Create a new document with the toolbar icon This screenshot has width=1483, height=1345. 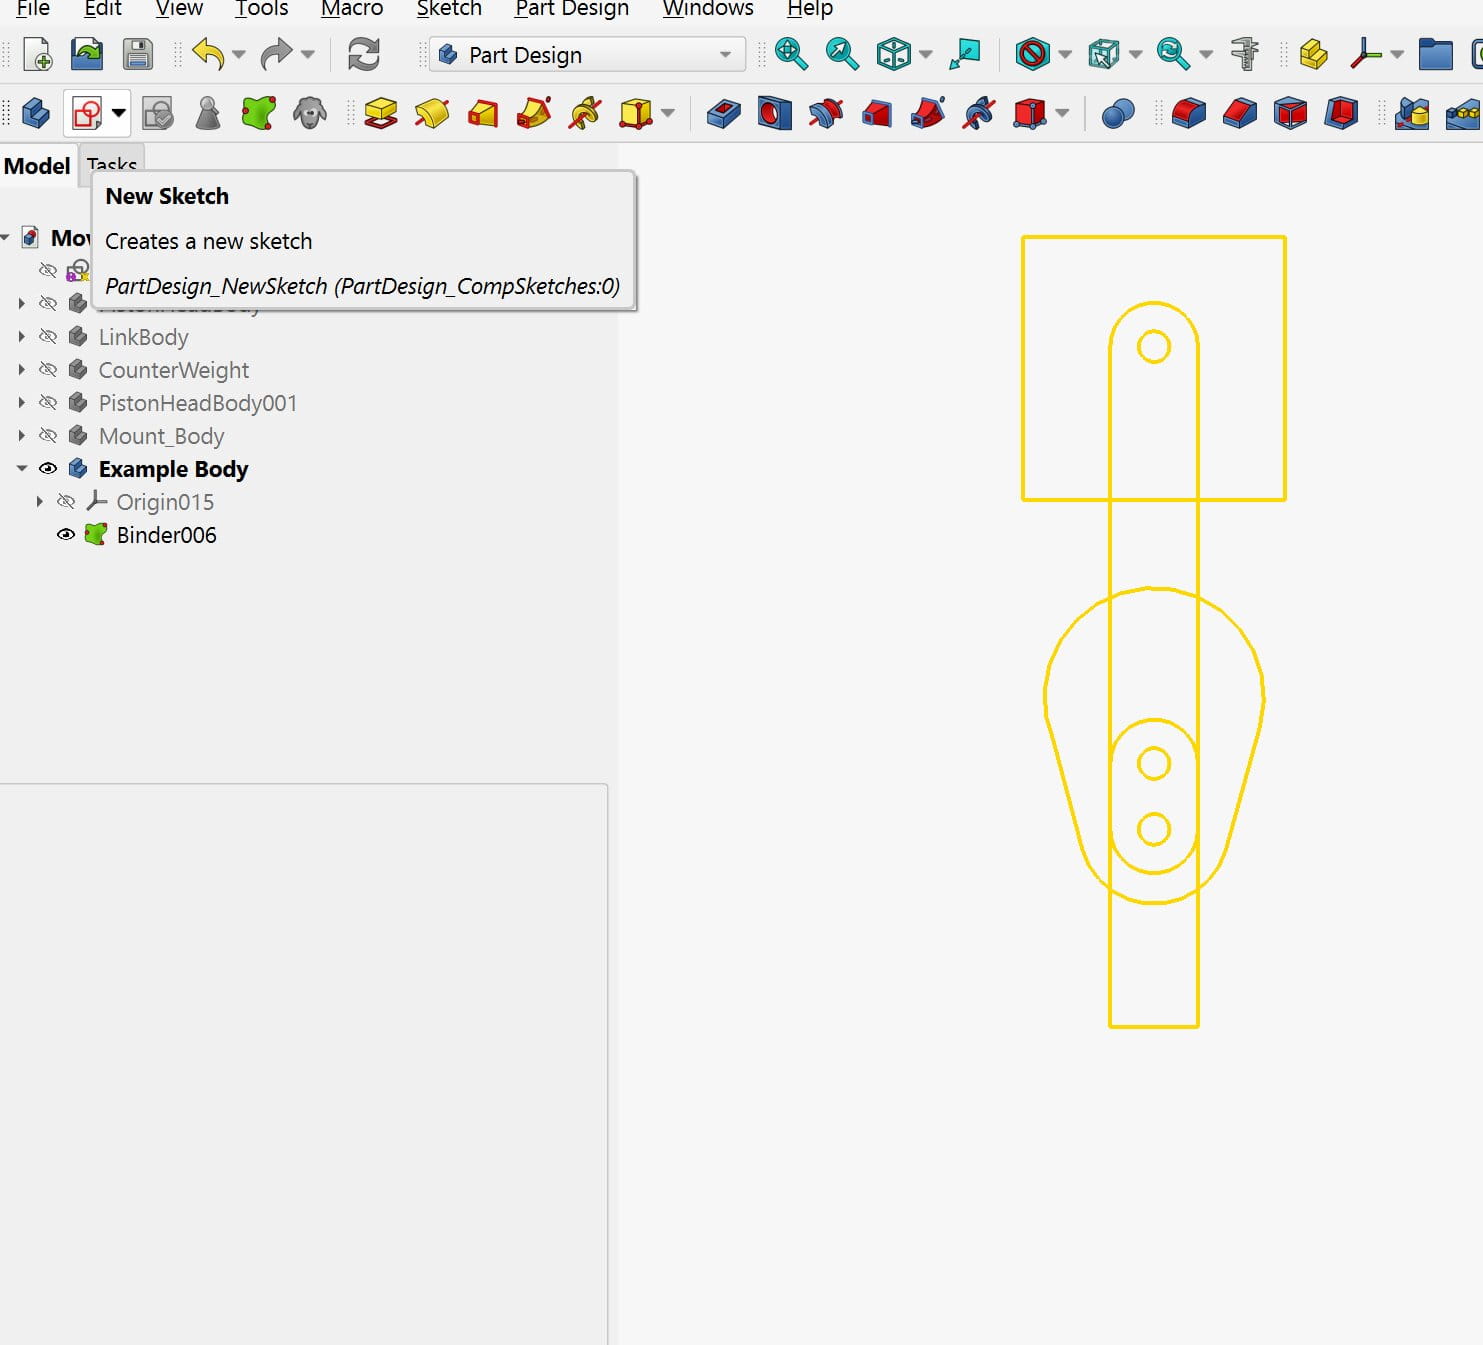click(x=37, y=54)
